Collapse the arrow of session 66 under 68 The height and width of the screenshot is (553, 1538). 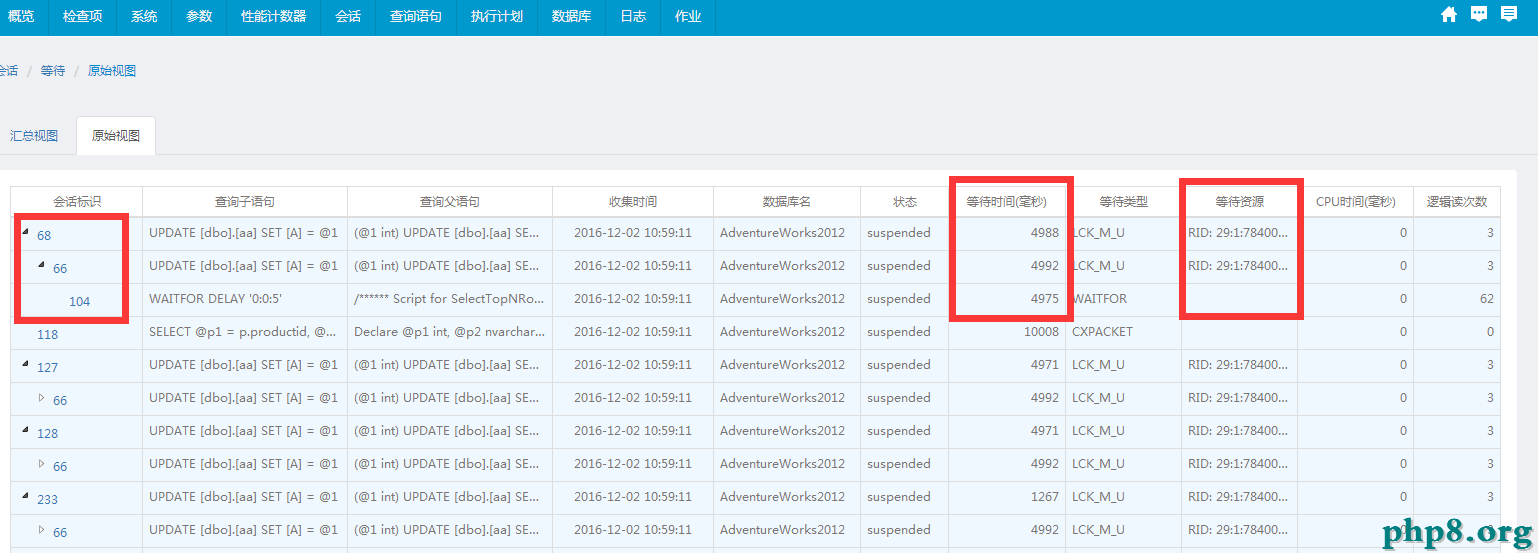tap(41, 266)
